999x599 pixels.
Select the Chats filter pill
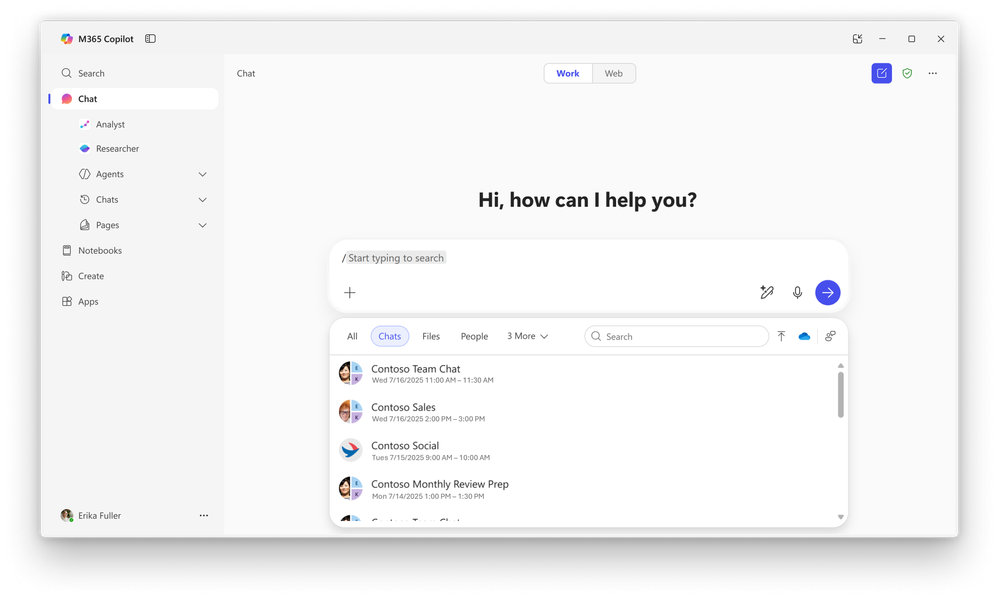(389, 336)
